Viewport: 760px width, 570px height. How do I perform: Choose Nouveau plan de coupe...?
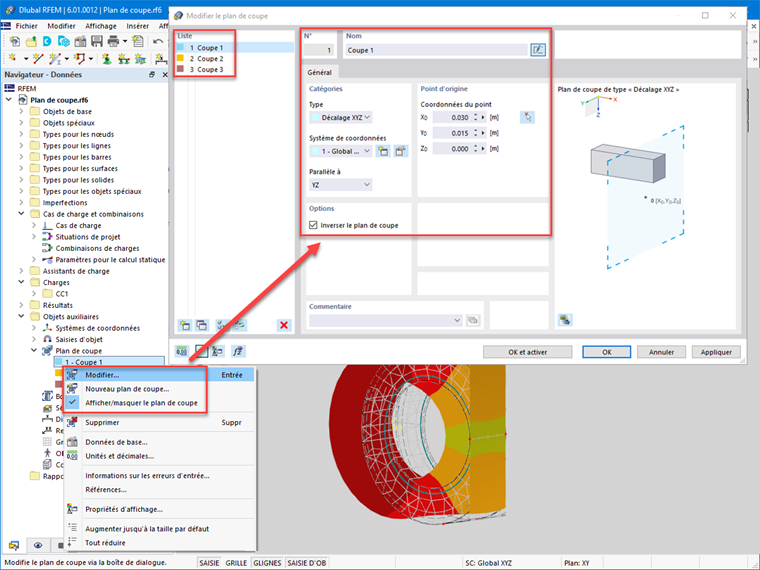click(x=159, y=389)
